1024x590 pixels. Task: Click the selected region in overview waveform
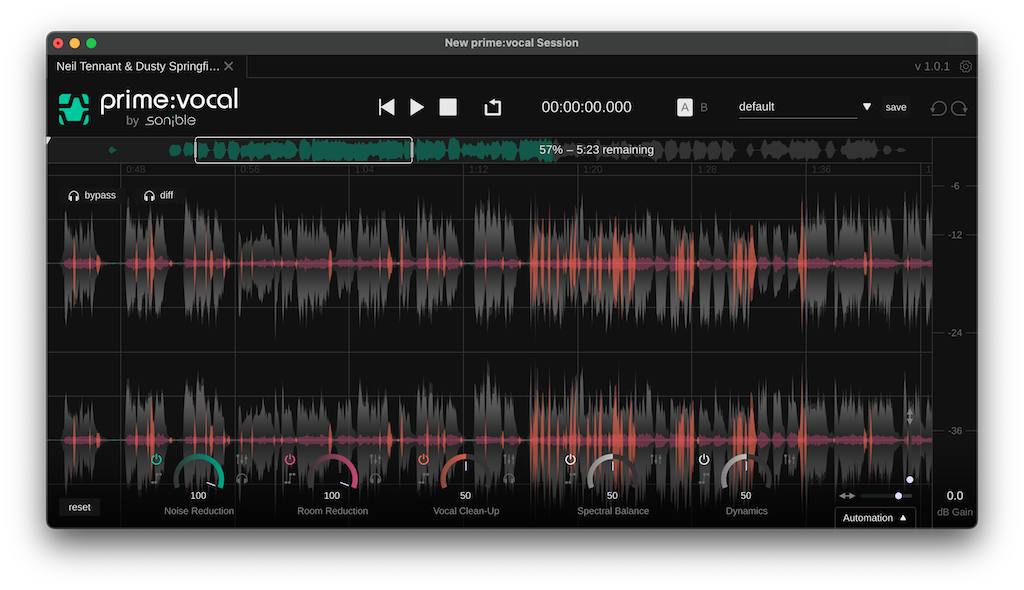(304, 150)
